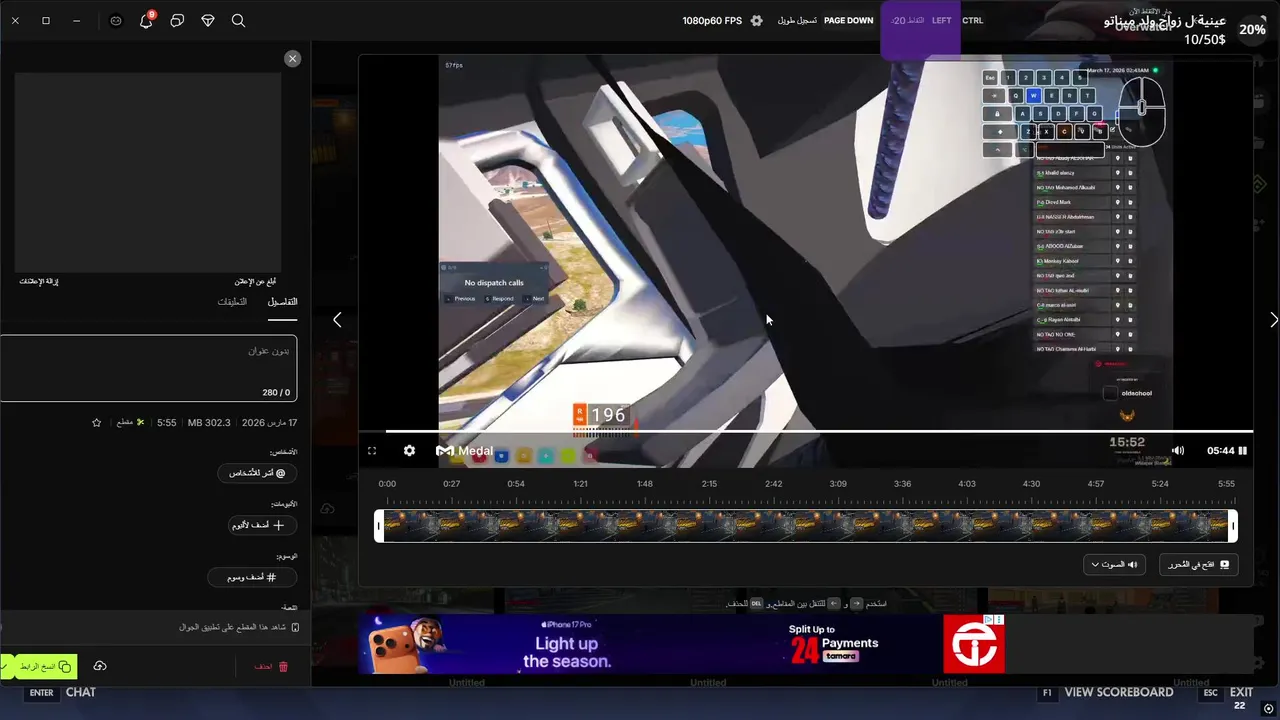The height and width of the screenshot is (720, 1280).
Task: Open recording settings gear next to 1080p60 FPS
Action: [756, 20]
